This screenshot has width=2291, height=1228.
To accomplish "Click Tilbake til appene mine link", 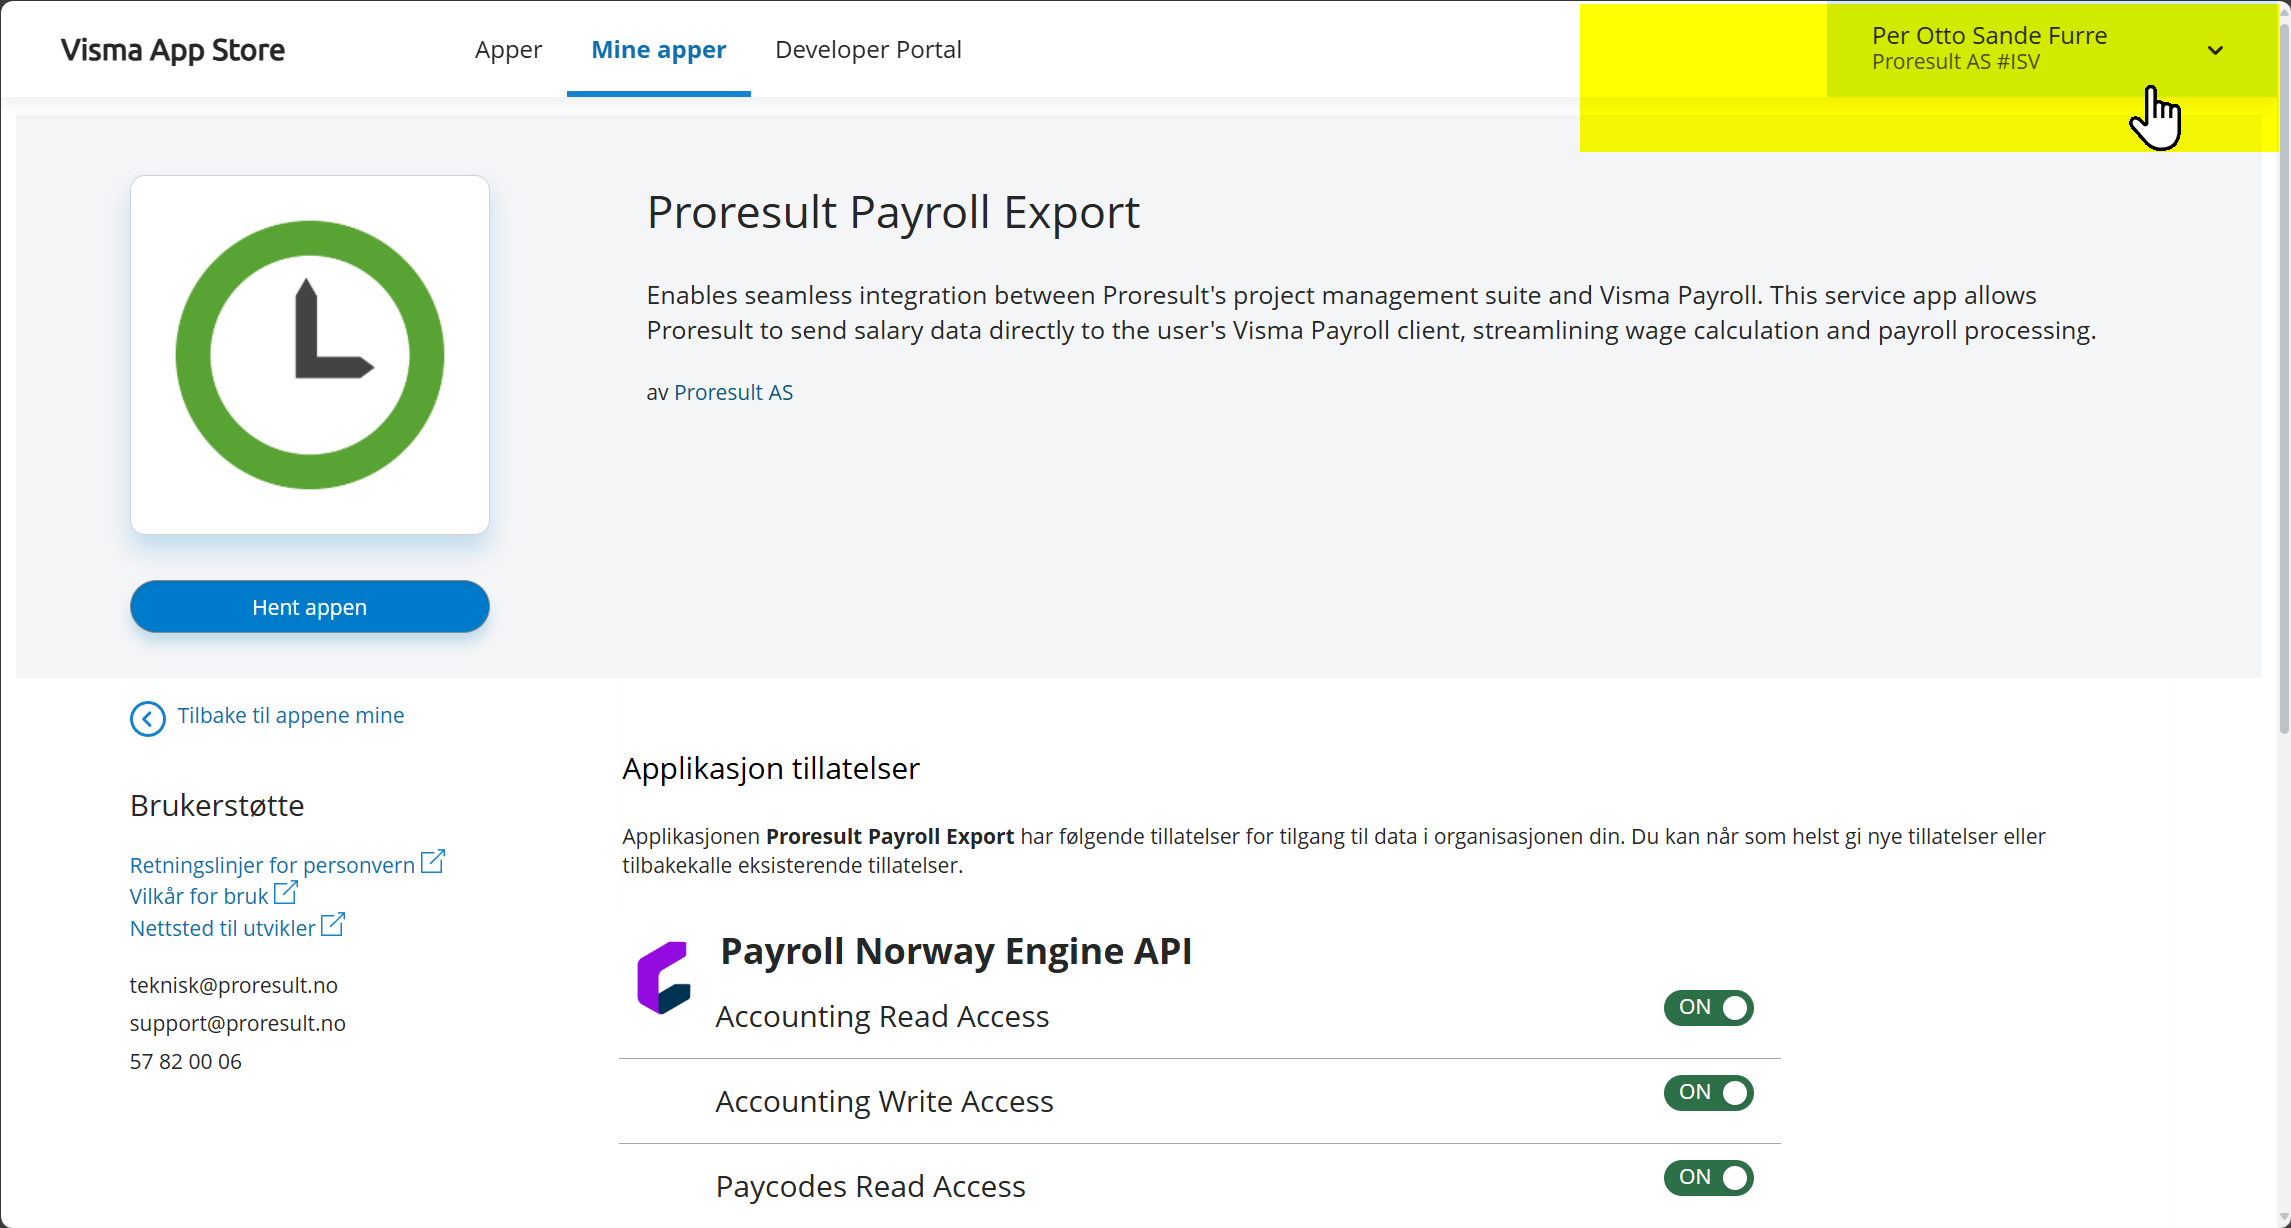I will (291, 716).
